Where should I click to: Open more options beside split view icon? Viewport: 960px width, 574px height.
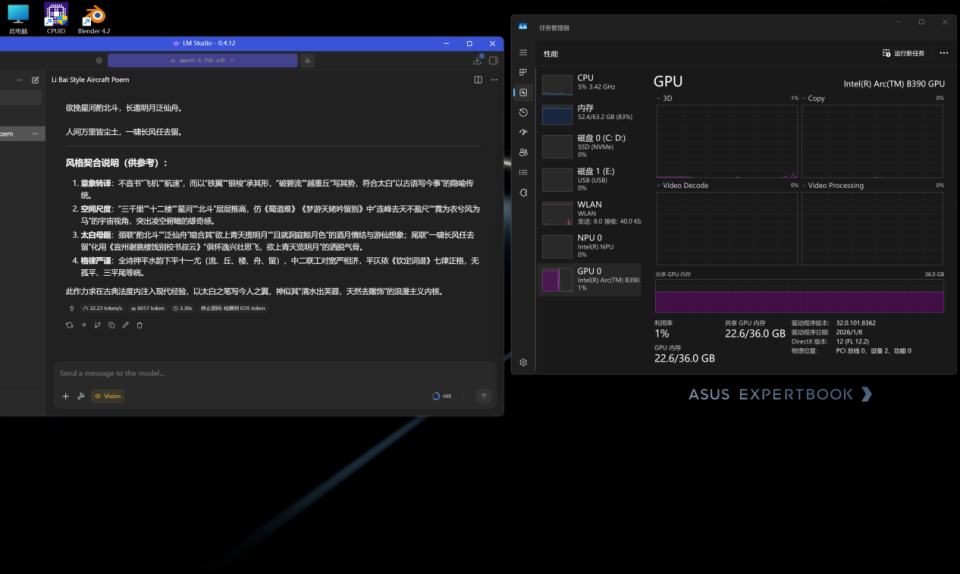coord(494,80)
